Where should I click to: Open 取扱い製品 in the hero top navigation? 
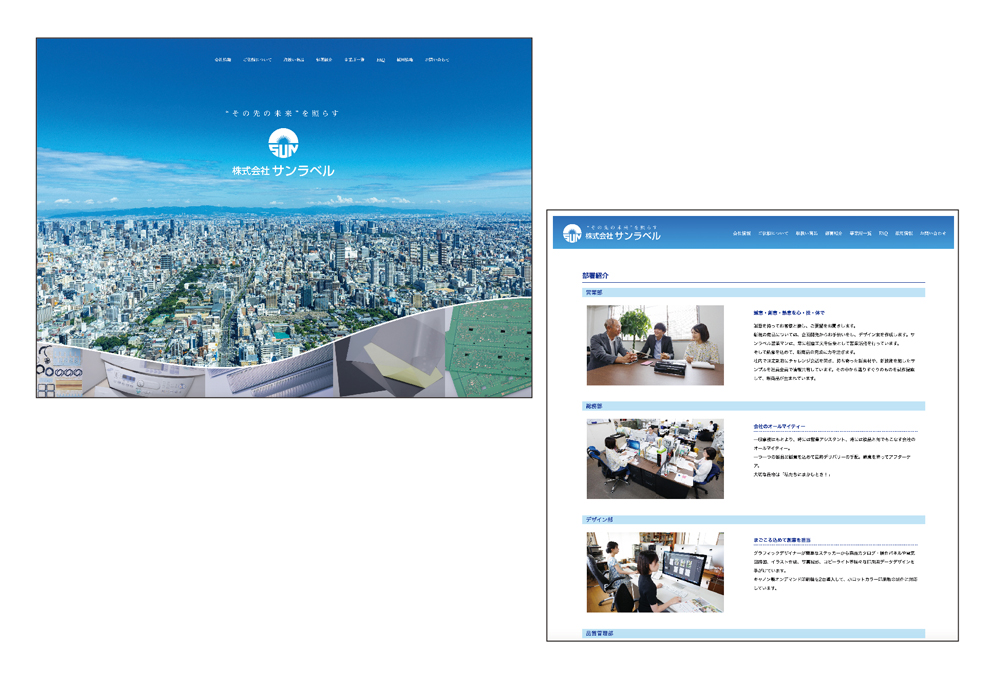294,60
